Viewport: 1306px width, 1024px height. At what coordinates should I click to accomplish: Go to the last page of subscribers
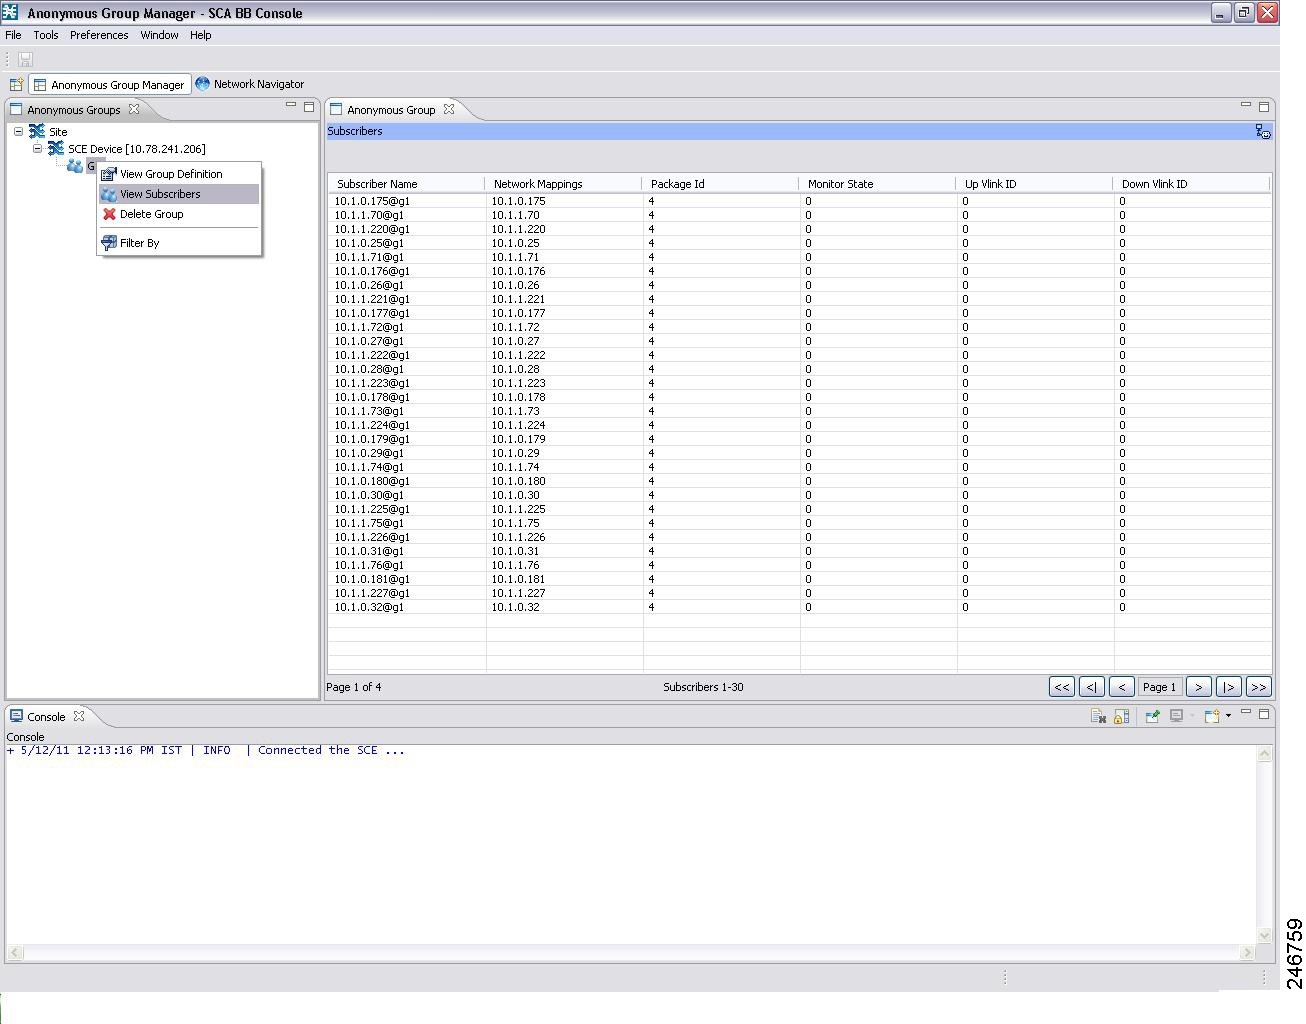(1258, 687)
